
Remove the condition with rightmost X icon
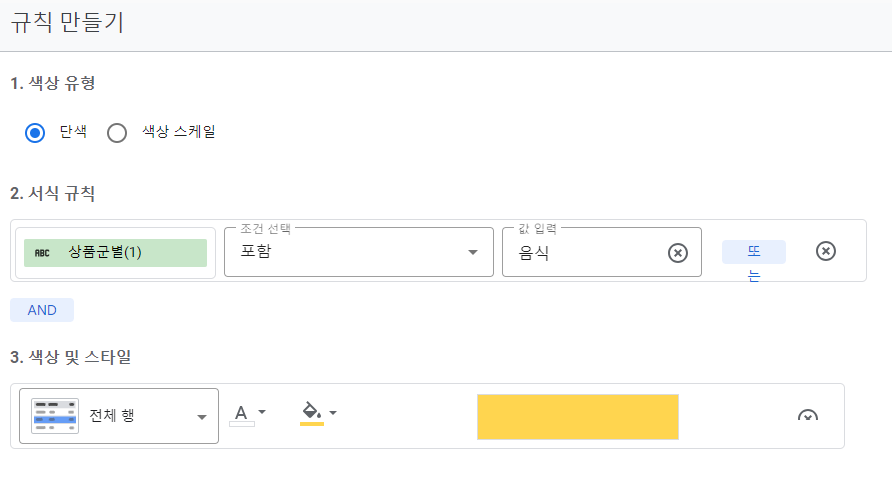826,251
